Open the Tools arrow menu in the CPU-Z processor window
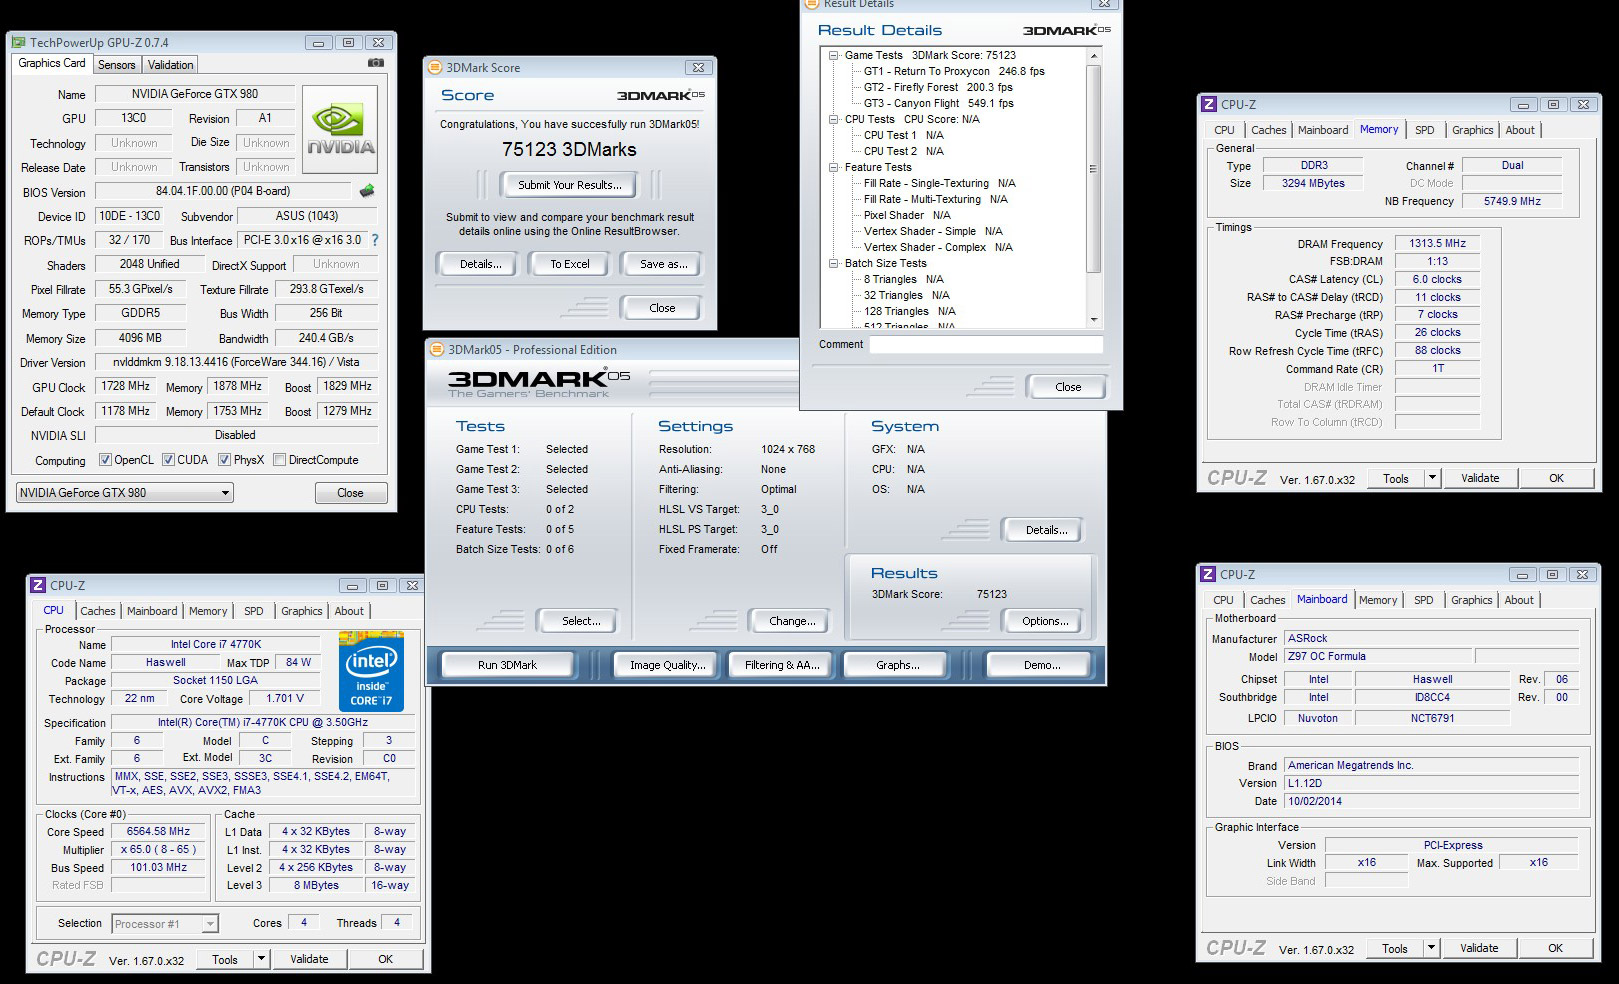Viewport: 1619px width, 984px height. click(x=261, y=958)
